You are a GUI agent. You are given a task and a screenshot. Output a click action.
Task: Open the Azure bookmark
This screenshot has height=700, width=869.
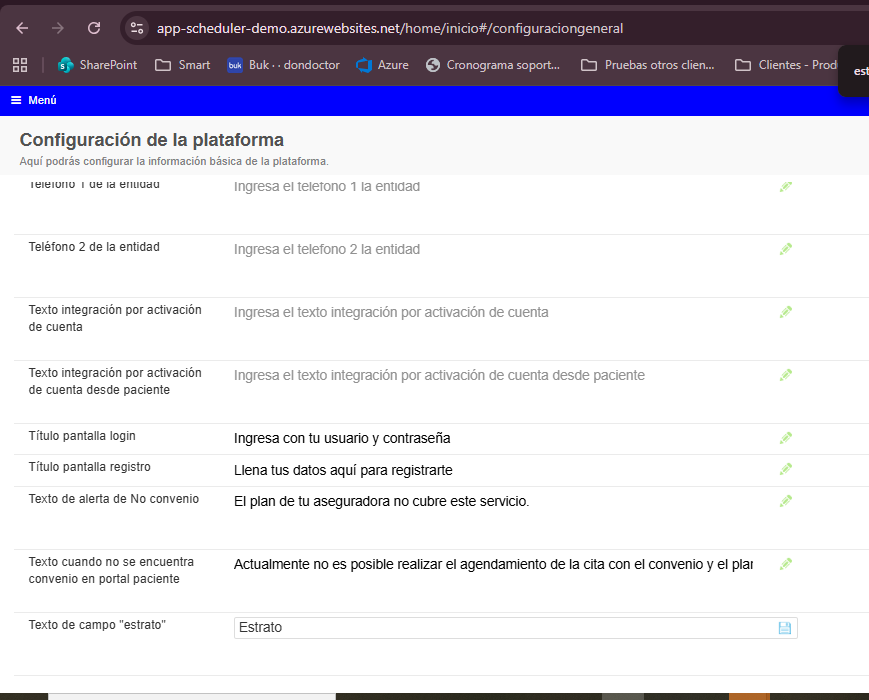(x=382, y=65)
